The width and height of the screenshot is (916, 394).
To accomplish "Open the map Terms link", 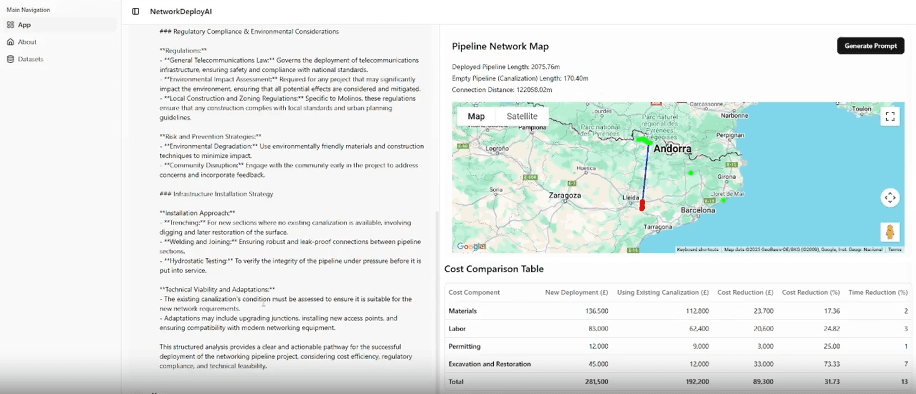I will (894, 250).
